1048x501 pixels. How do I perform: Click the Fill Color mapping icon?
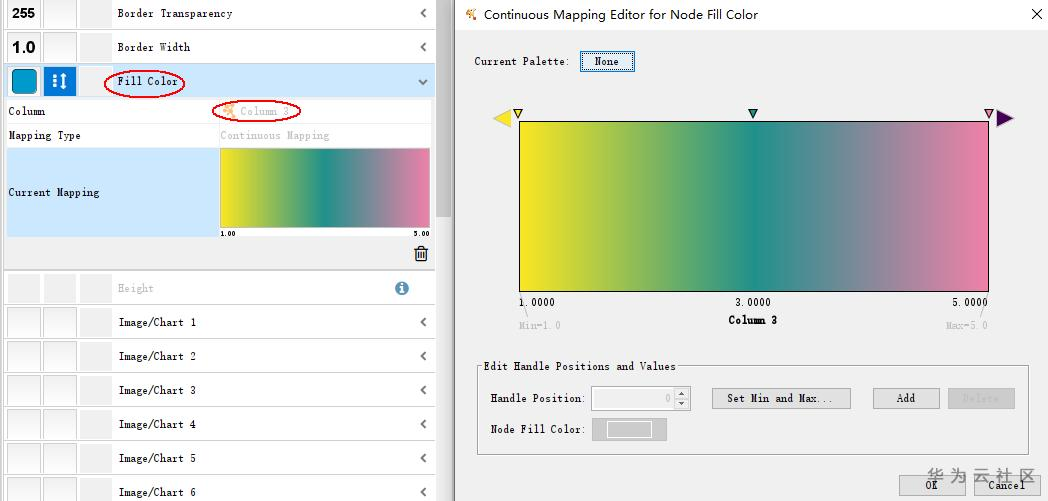[59, 81]
